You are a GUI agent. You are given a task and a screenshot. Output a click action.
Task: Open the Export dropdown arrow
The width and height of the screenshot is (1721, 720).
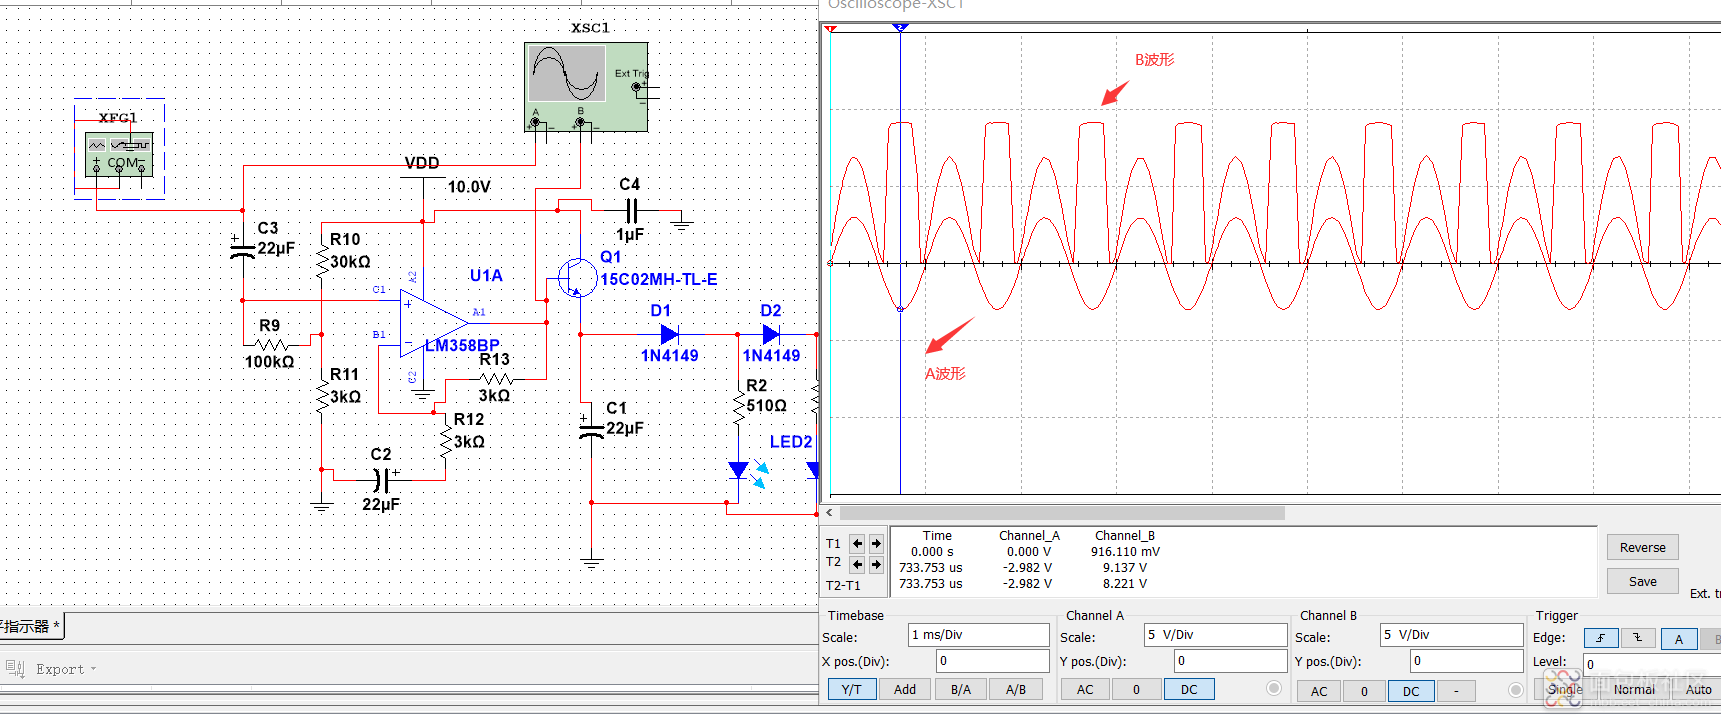point(94,669)
